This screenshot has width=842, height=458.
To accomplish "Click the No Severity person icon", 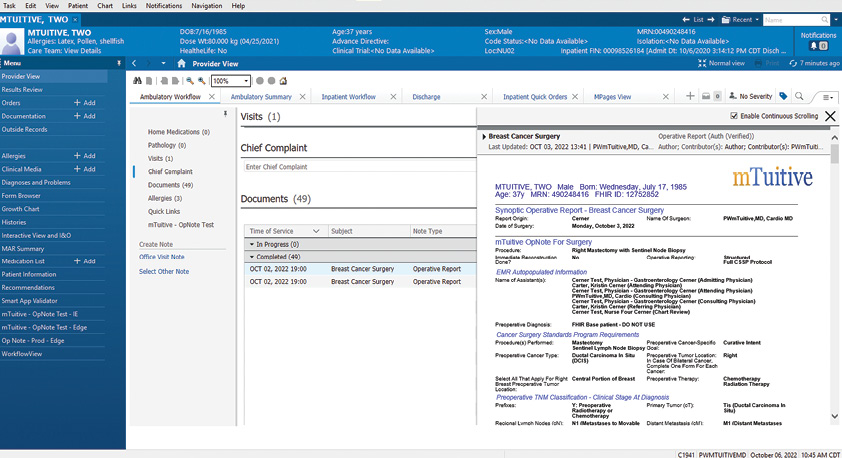I will 732,96.
